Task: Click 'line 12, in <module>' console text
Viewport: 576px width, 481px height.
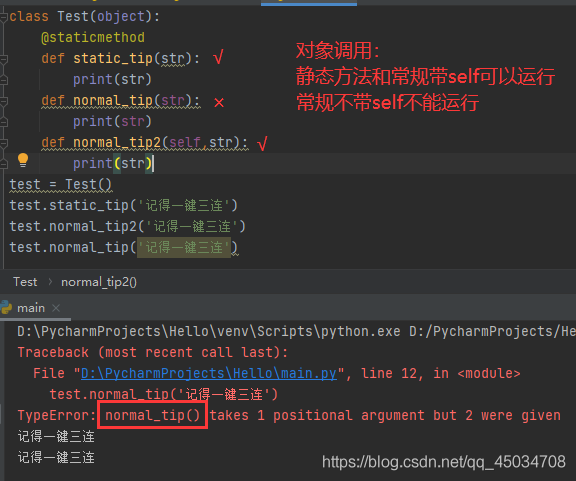Action: tap(440, 373)
